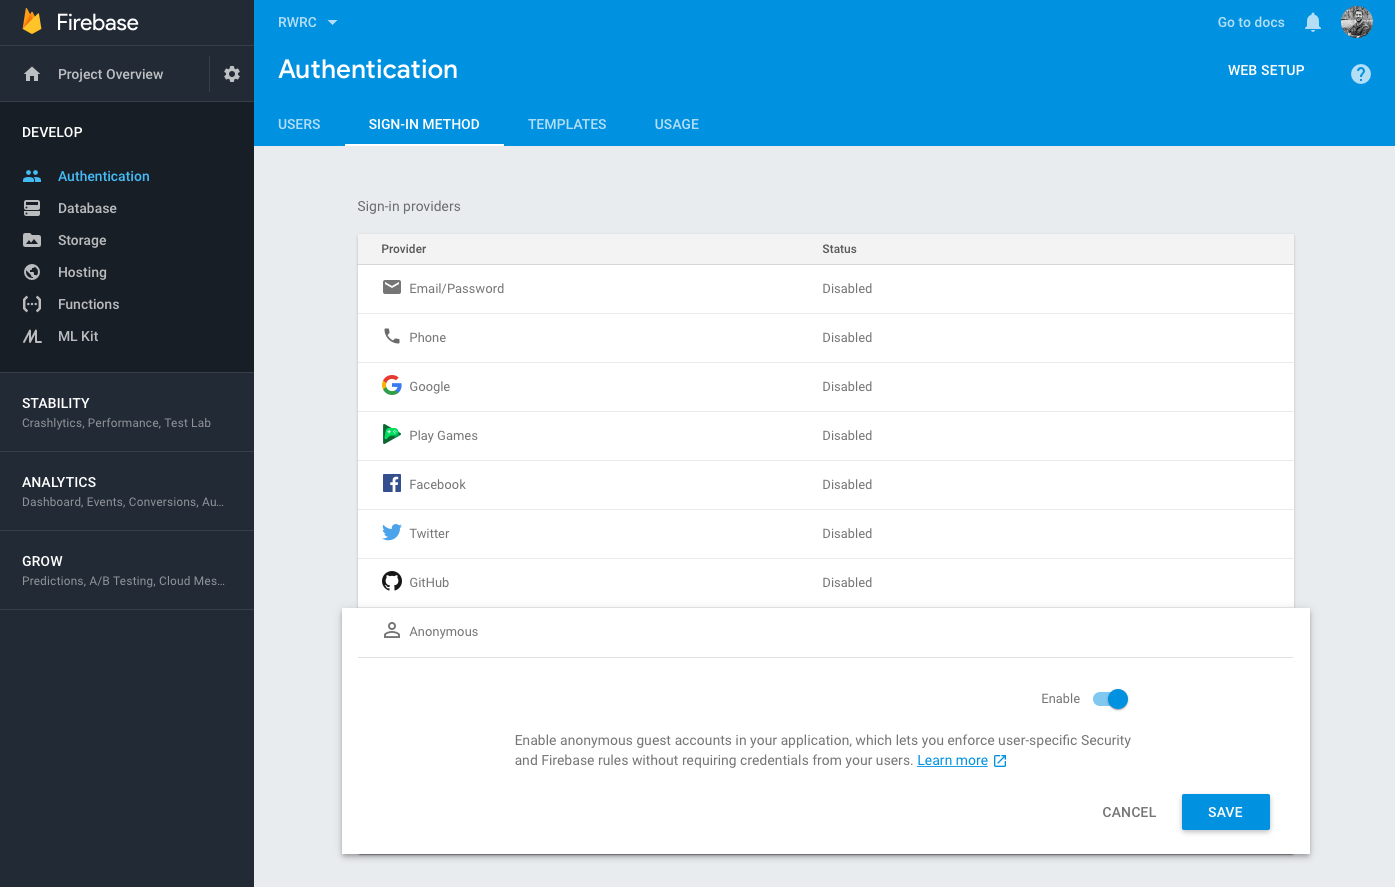
Task: Click the Hosting globe icon
Action: [x=32, y=272]
